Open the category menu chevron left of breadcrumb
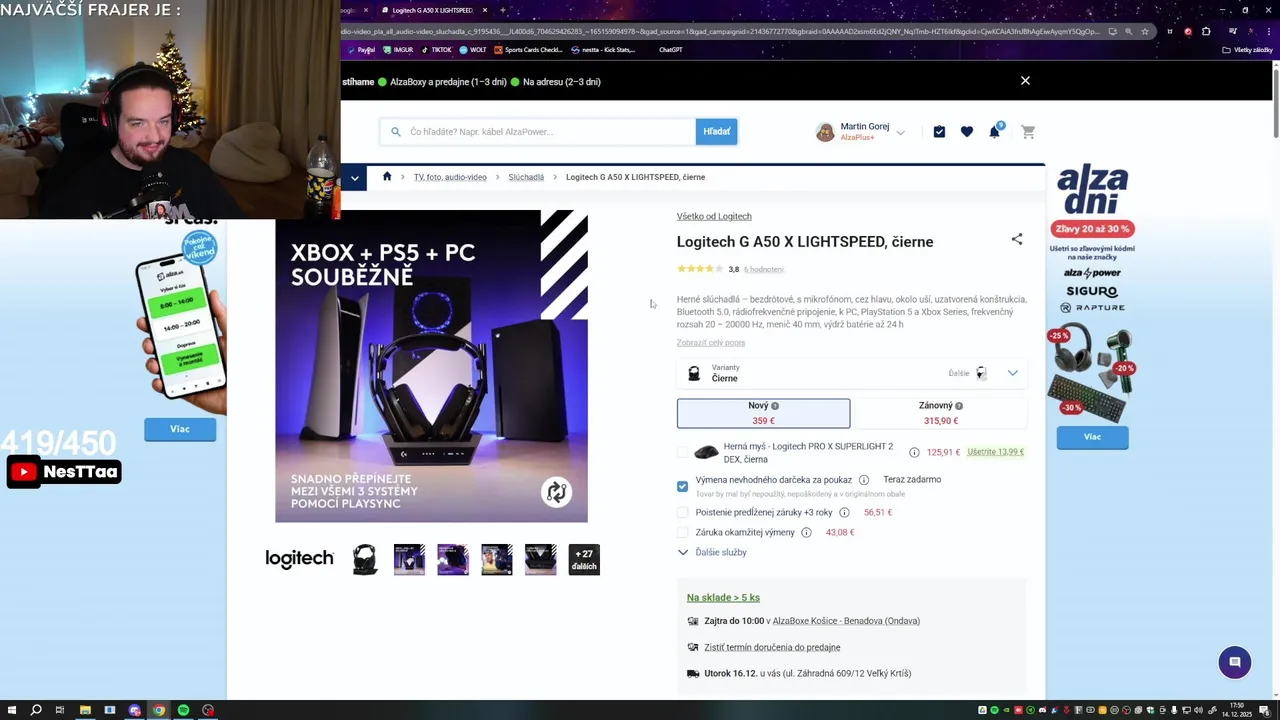 pyautogui.click(x=354, y=178)
